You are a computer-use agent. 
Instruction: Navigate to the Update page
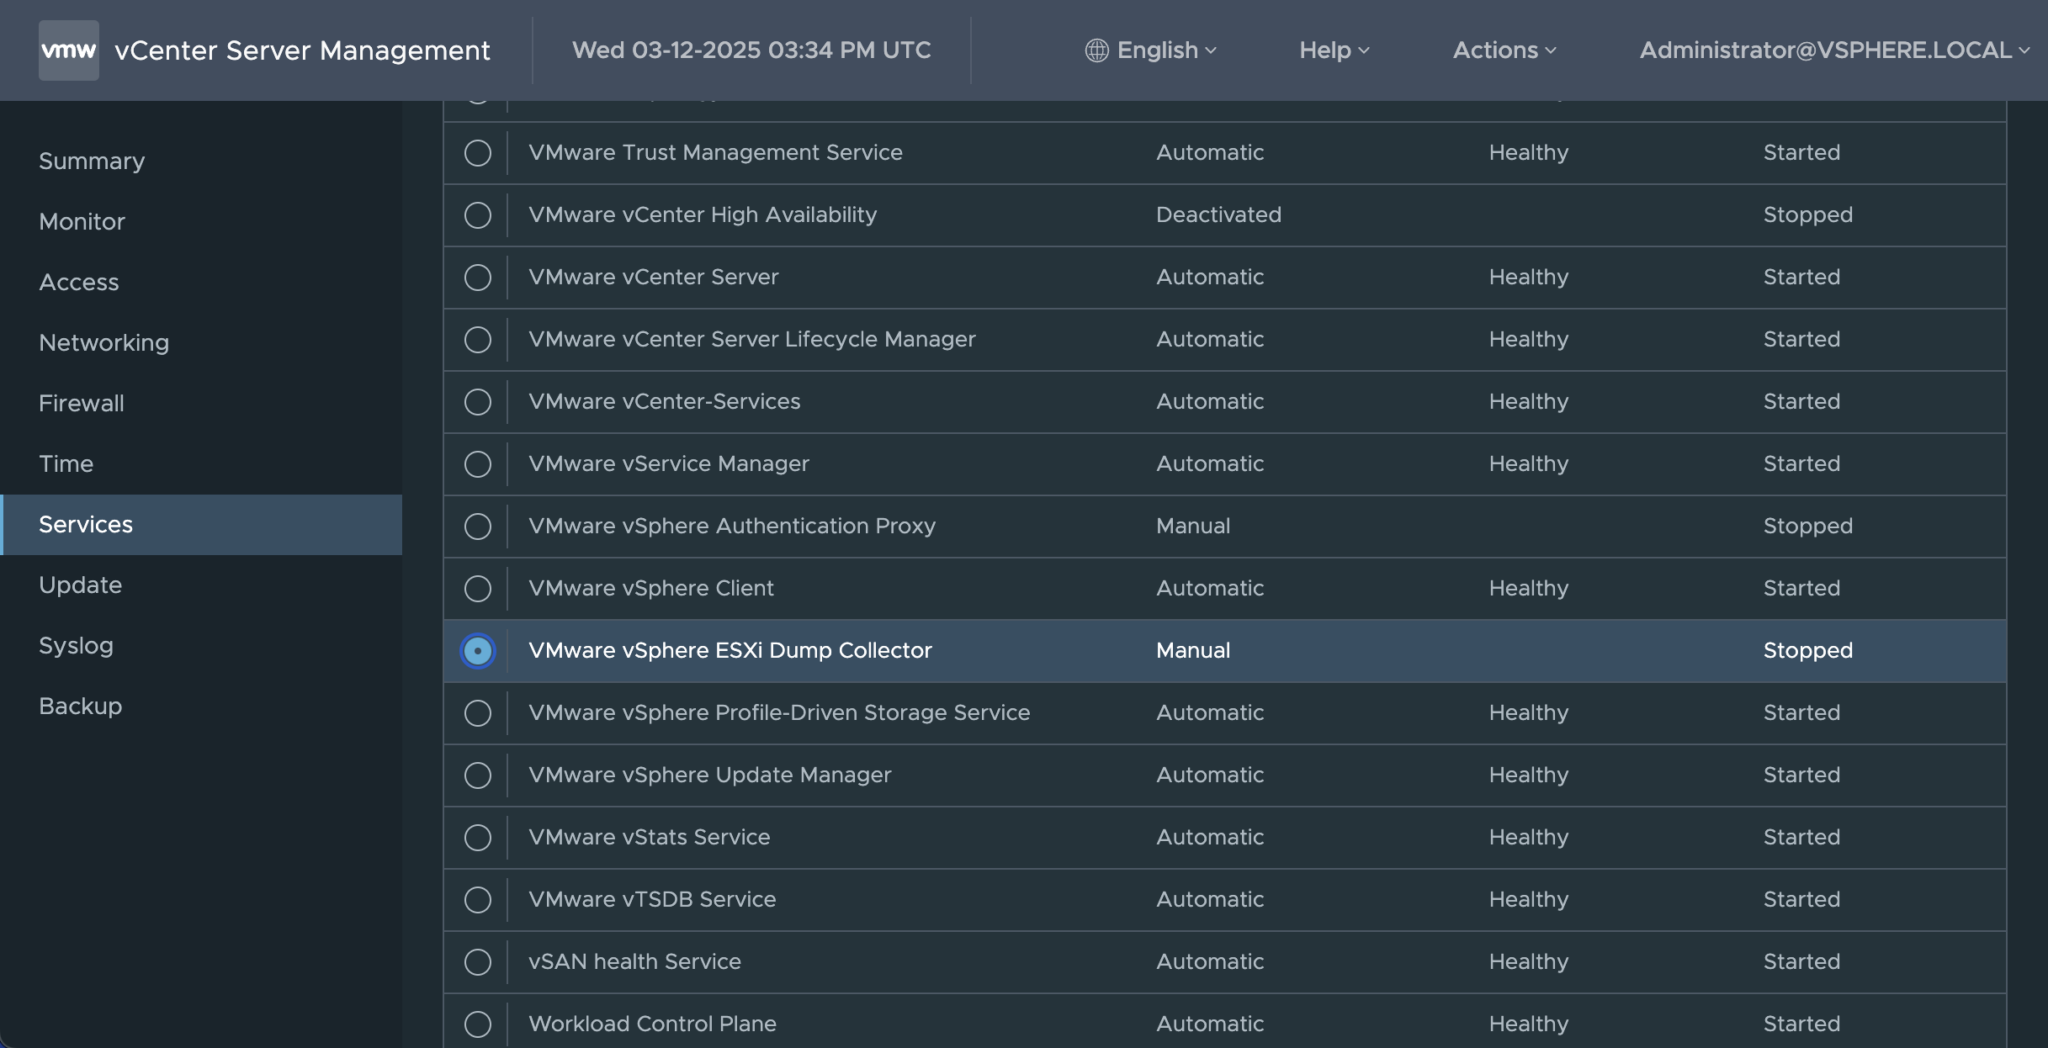80,585
